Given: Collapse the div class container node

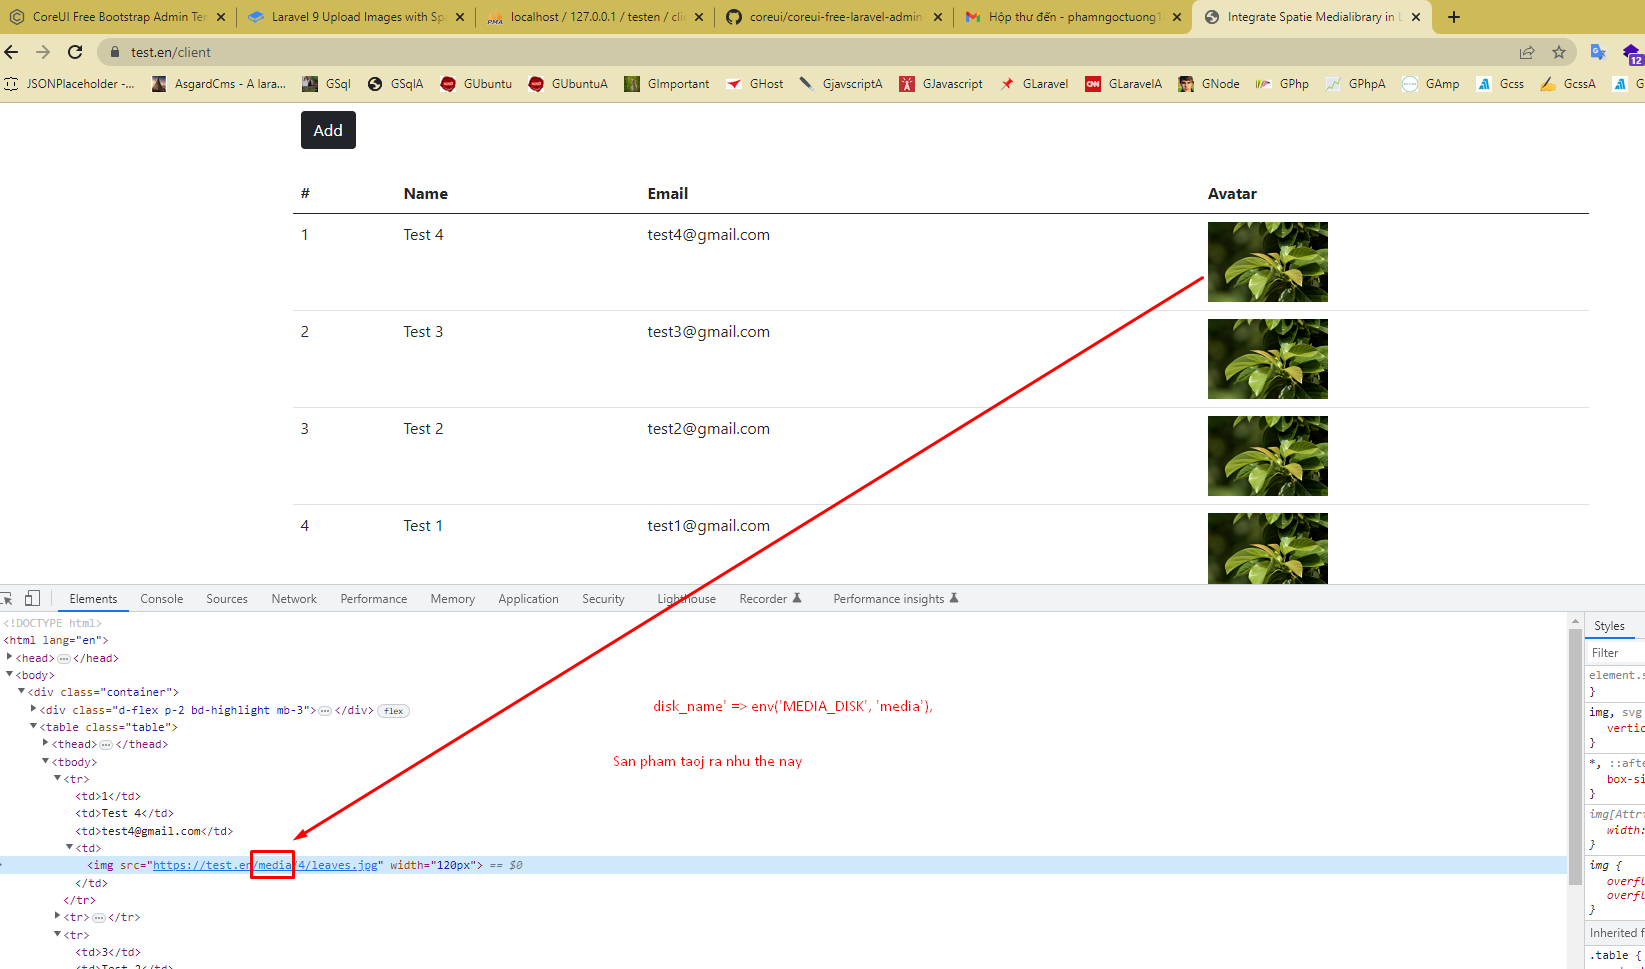Looking at the screenshot, I should point(21,691).
